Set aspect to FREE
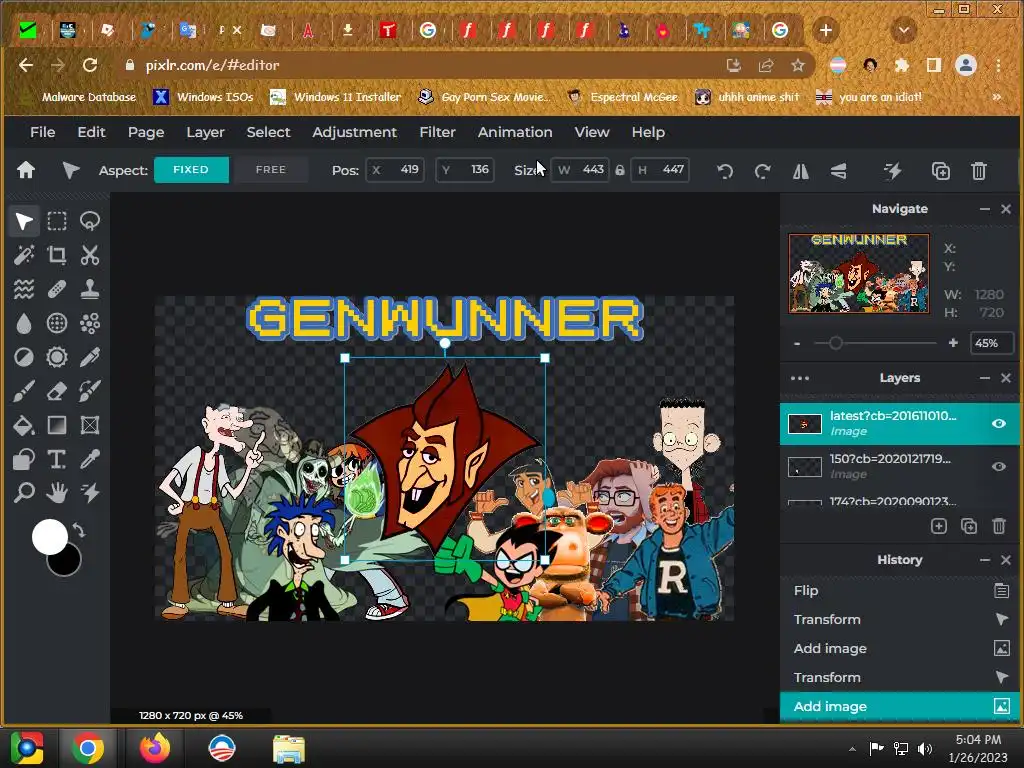 pos(271,170)
